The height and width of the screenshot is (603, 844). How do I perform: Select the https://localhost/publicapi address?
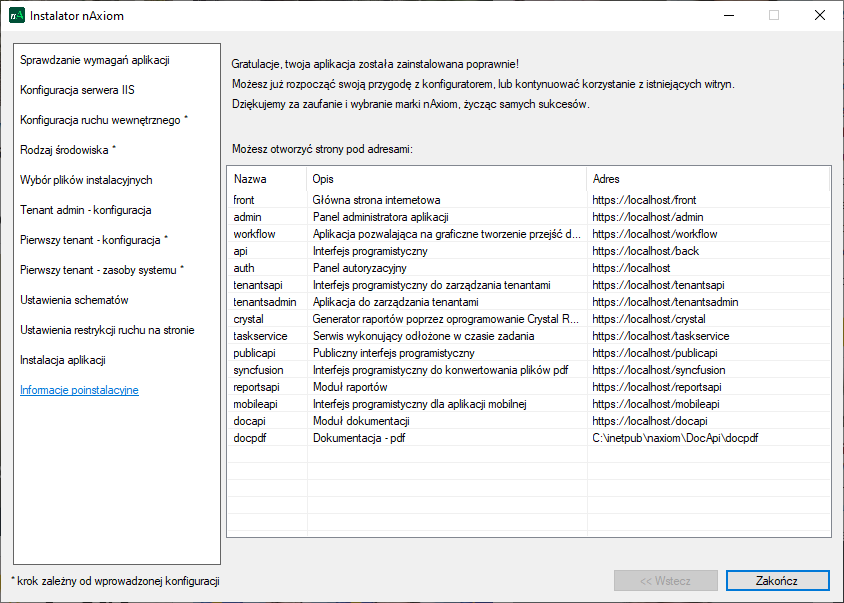655,353
